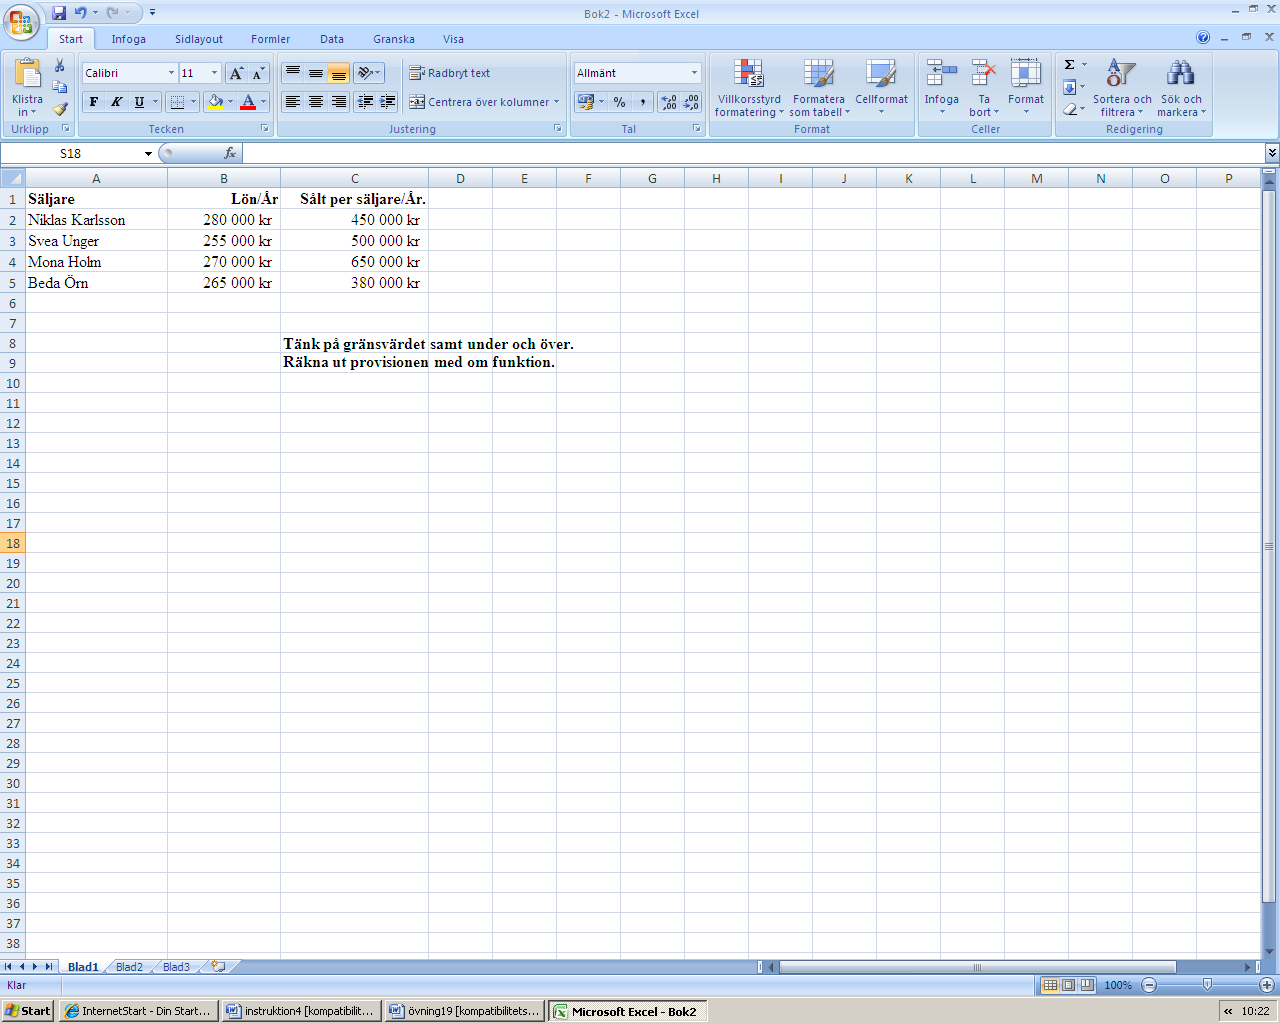
Task: Toggle underline formatting U
Action: (x=139, y=102)
